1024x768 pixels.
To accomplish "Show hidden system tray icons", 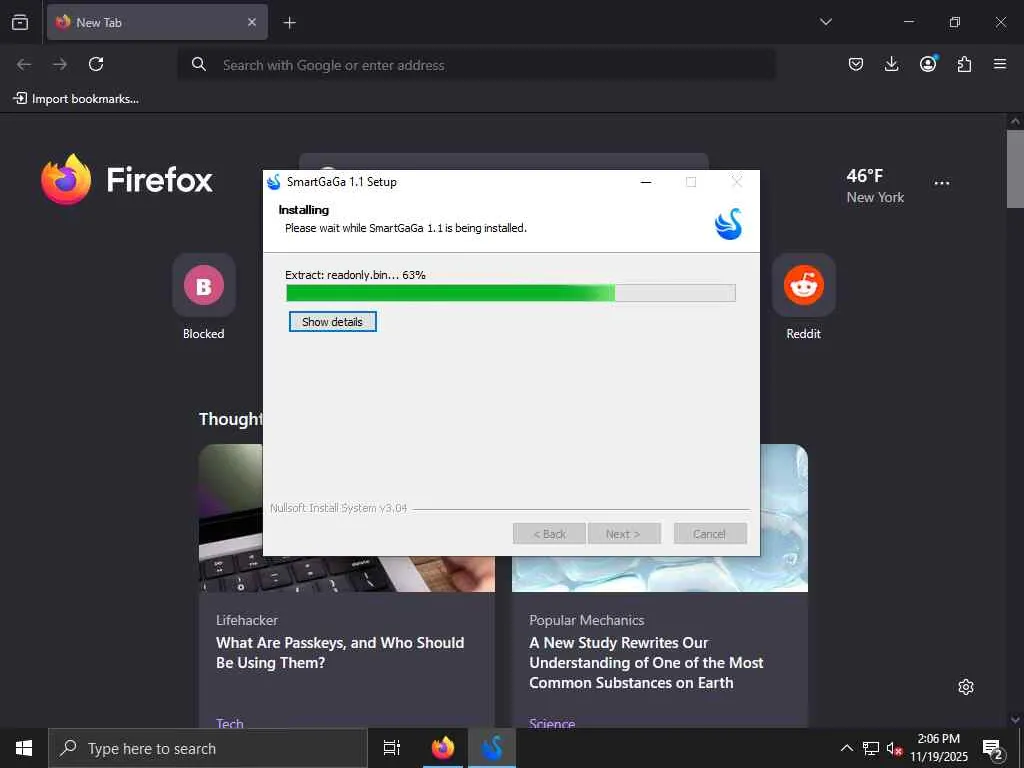I will (846, 748).
